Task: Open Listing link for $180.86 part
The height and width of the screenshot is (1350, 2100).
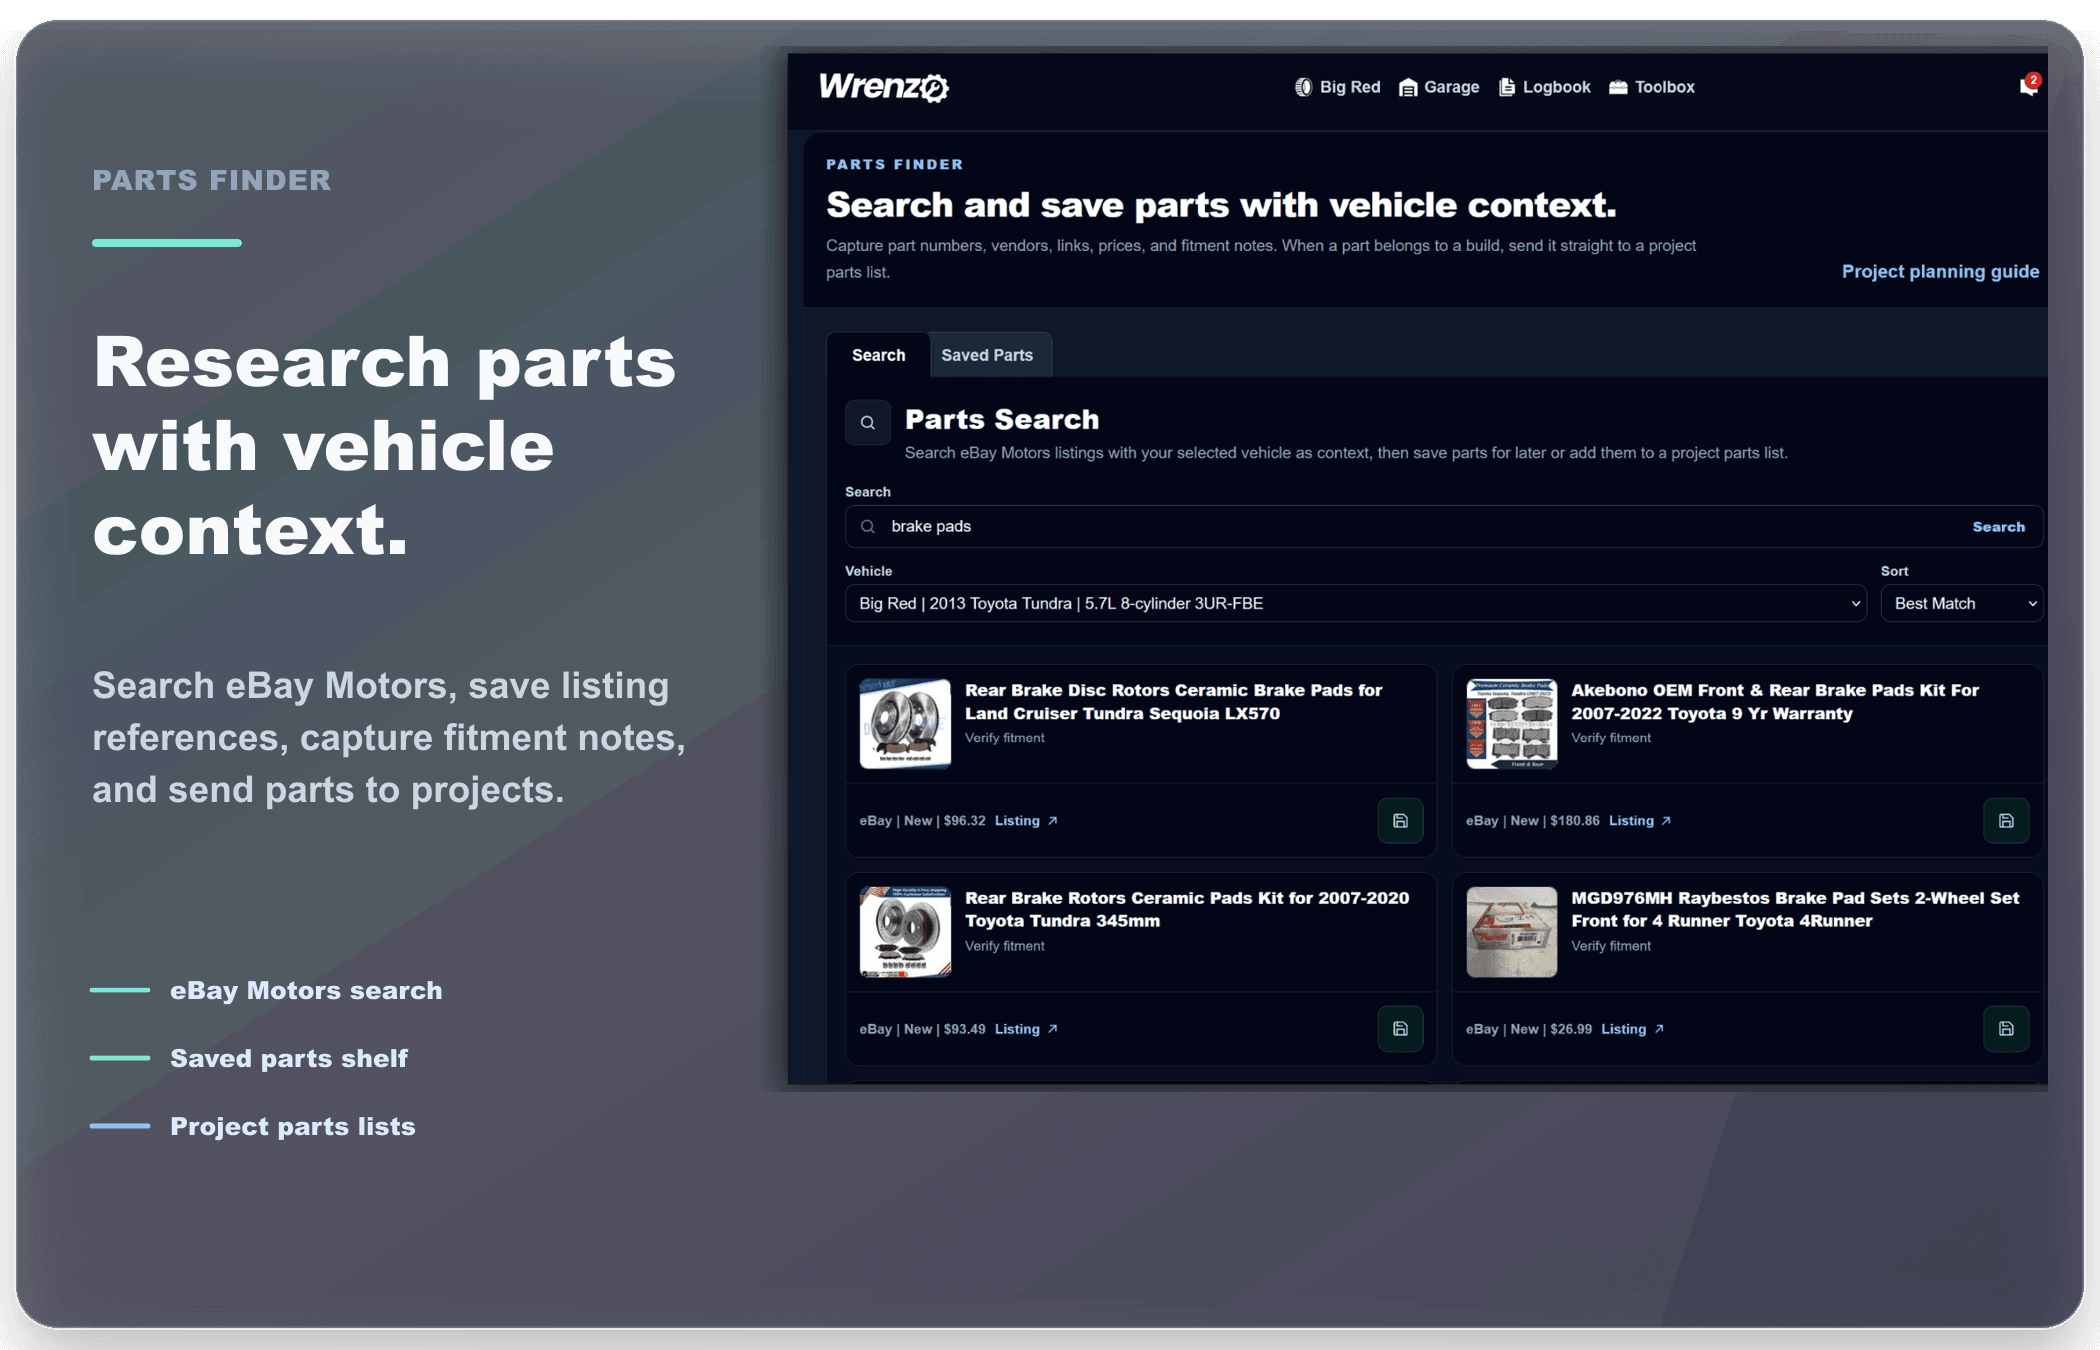Action: tap(1640, 821)
